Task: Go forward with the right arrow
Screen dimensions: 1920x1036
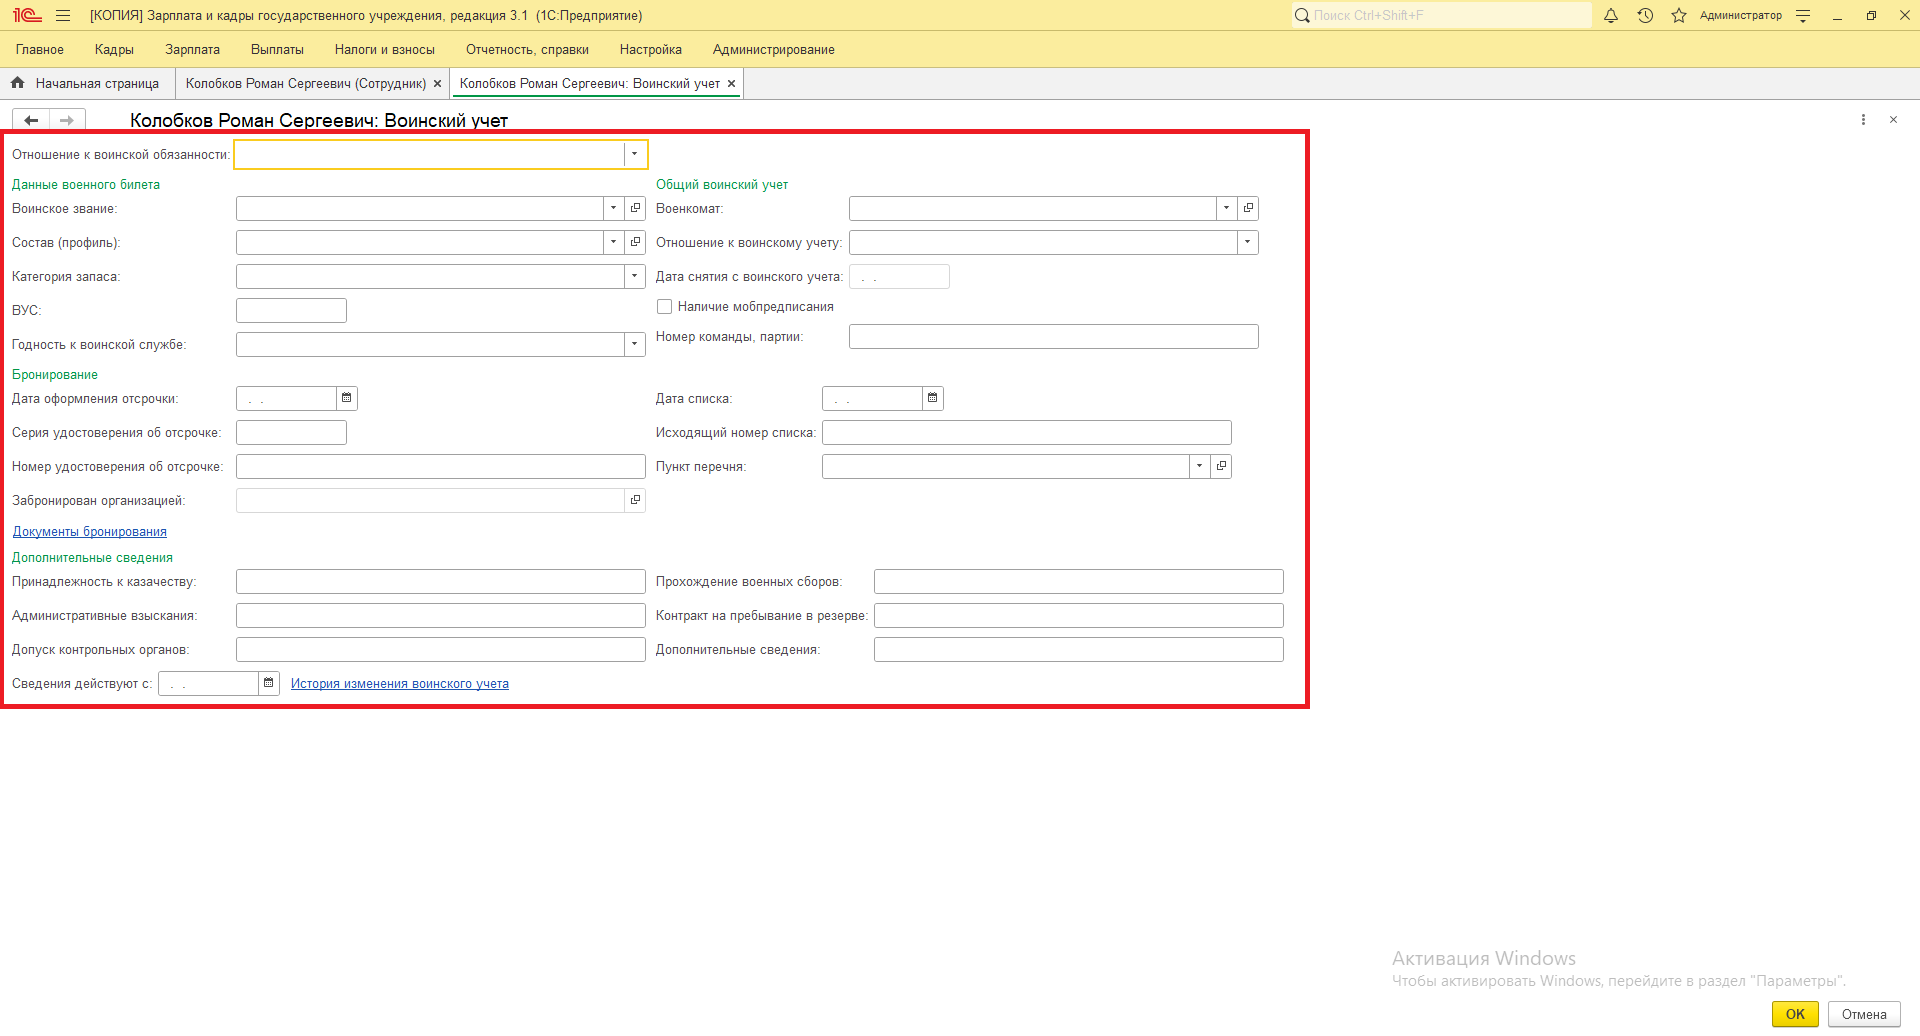Action: (x=67, y=120)
